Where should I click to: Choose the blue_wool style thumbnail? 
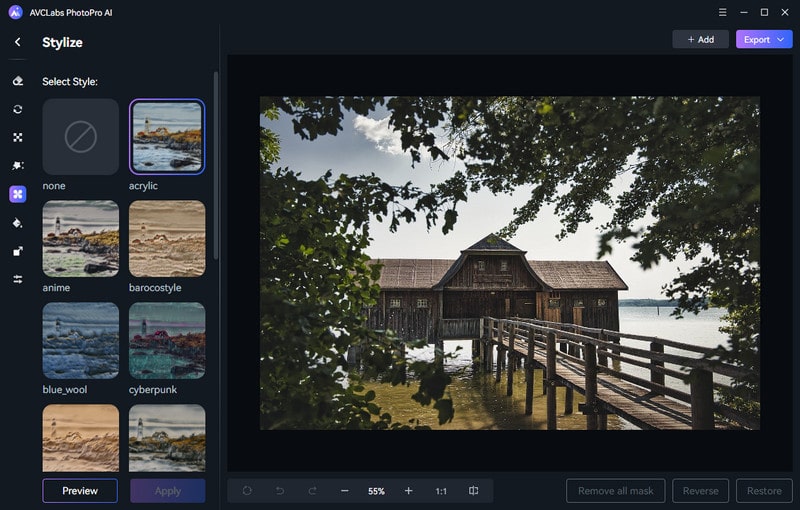[x=81, y=341]
